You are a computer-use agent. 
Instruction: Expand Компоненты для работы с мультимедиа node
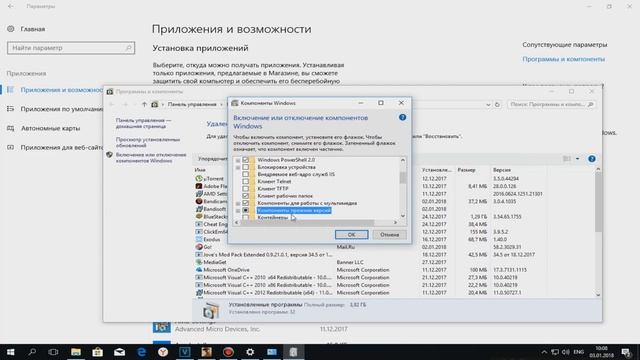pyautogui.click(x=238, y=203)
